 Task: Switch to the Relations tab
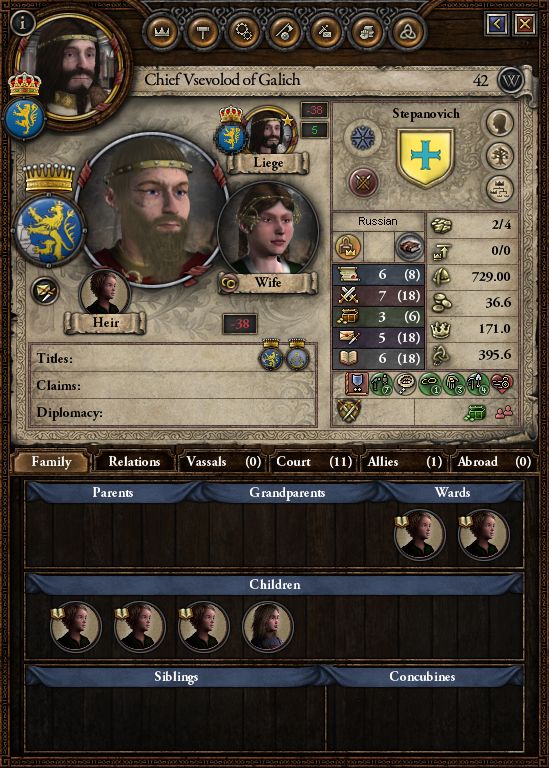point(134,462)
